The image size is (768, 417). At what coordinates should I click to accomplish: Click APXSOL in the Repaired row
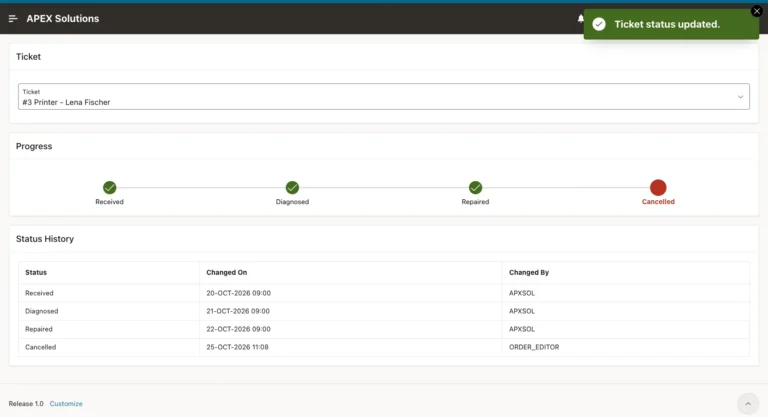[522, 329]
